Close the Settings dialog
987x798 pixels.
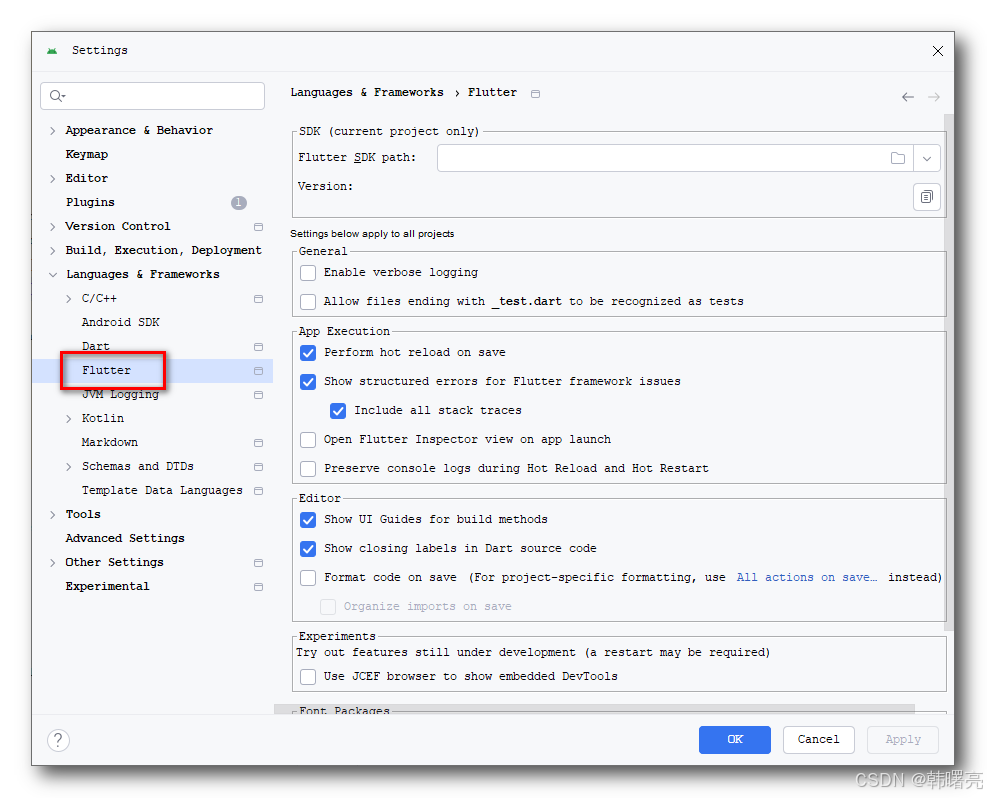937,51
